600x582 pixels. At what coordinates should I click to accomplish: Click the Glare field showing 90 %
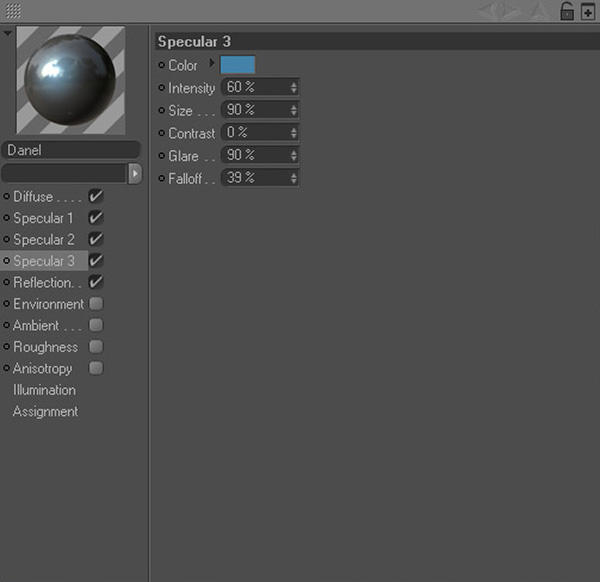pos(260,155)
